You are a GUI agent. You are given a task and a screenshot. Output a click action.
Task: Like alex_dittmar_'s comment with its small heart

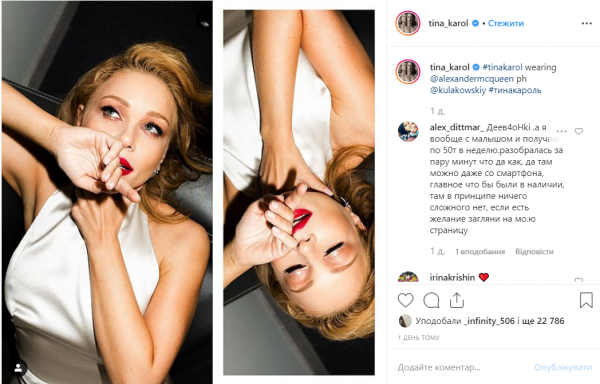click(x=579, y=131)
